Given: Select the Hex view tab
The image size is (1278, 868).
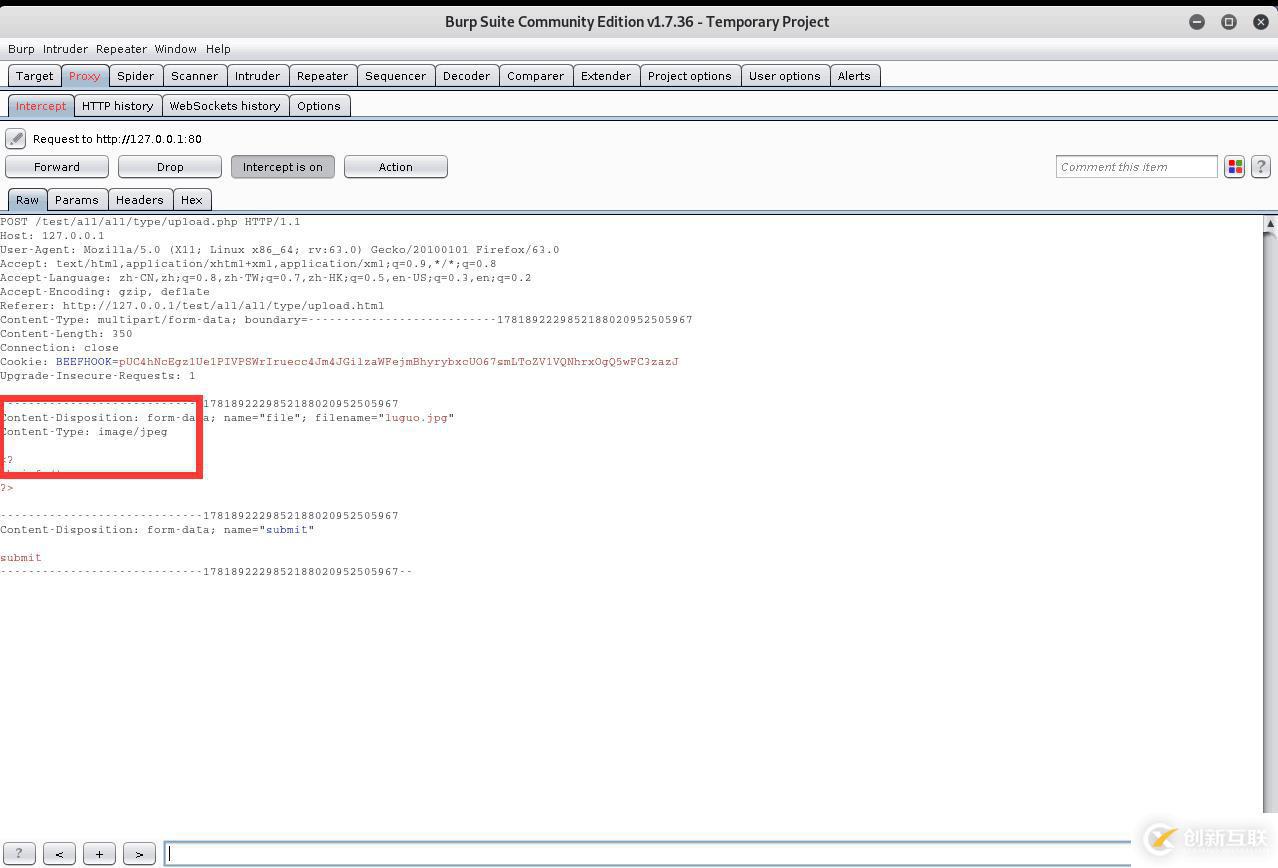Looking at the screenshot, I should pyautogui.click(x=191, y=200).
